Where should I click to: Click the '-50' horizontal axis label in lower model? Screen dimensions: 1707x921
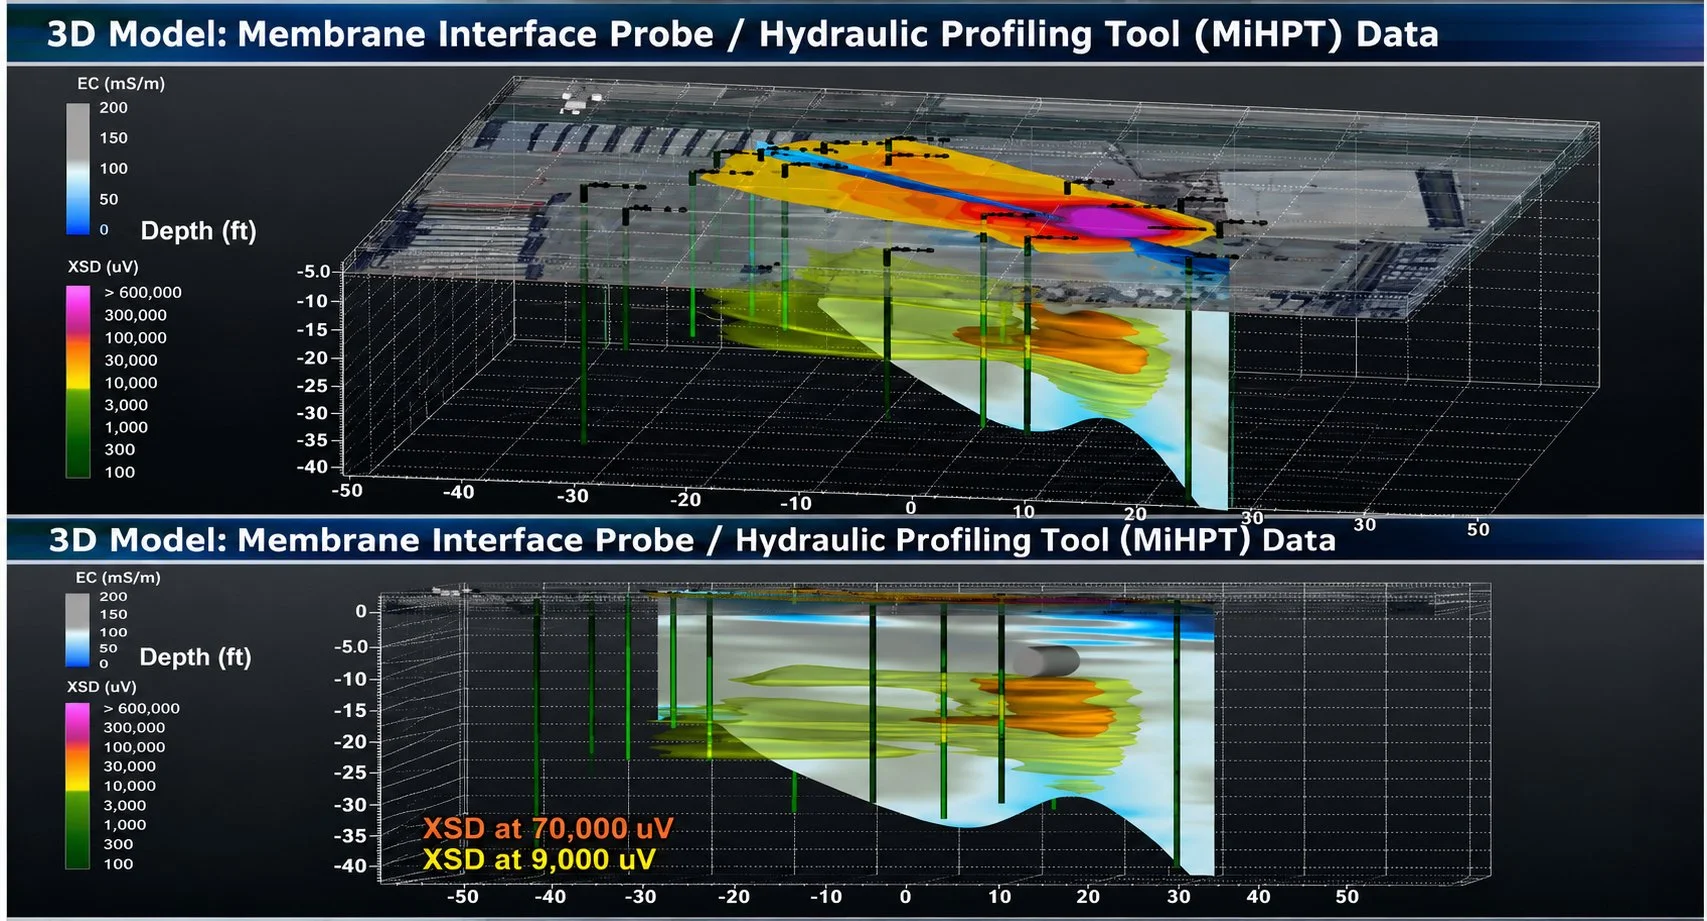[462, 897]
